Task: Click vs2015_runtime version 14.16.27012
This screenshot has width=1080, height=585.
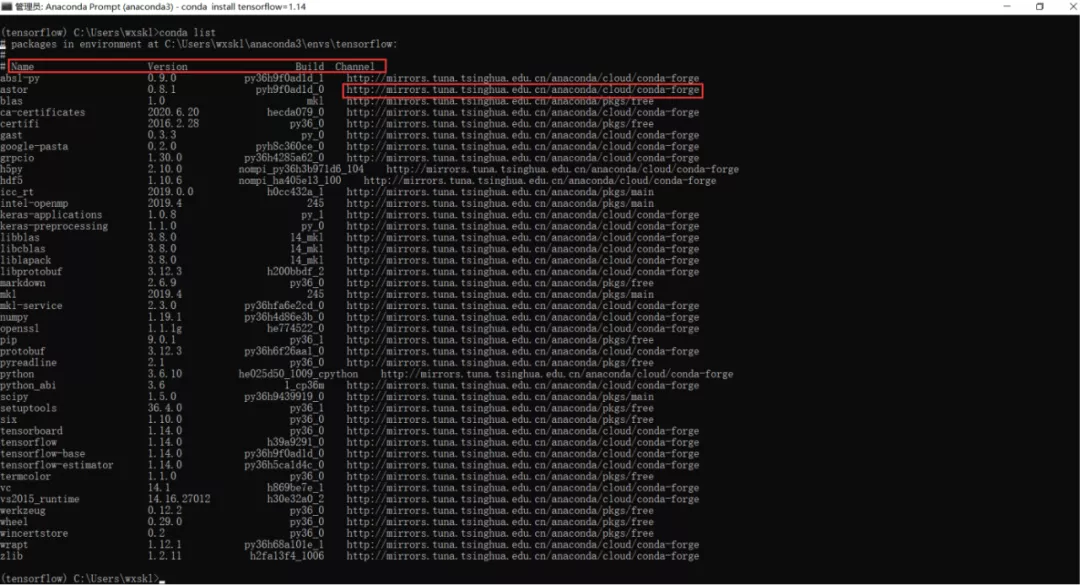Action: click(179, 499)
